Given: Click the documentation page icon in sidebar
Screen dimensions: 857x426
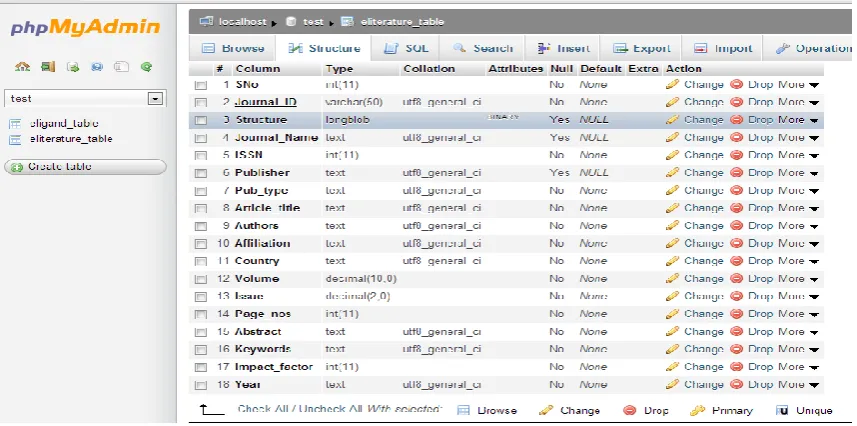Looking at the screenshot, I should (121, 67).
